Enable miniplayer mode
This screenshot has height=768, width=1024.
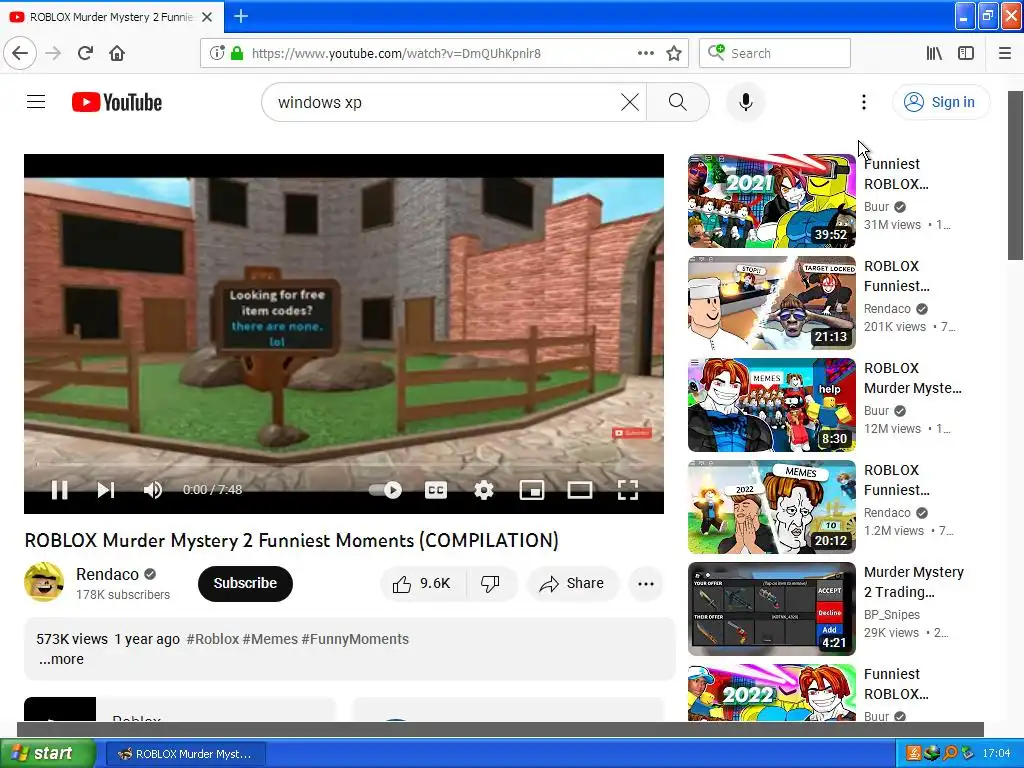click(x=532, y=490)
